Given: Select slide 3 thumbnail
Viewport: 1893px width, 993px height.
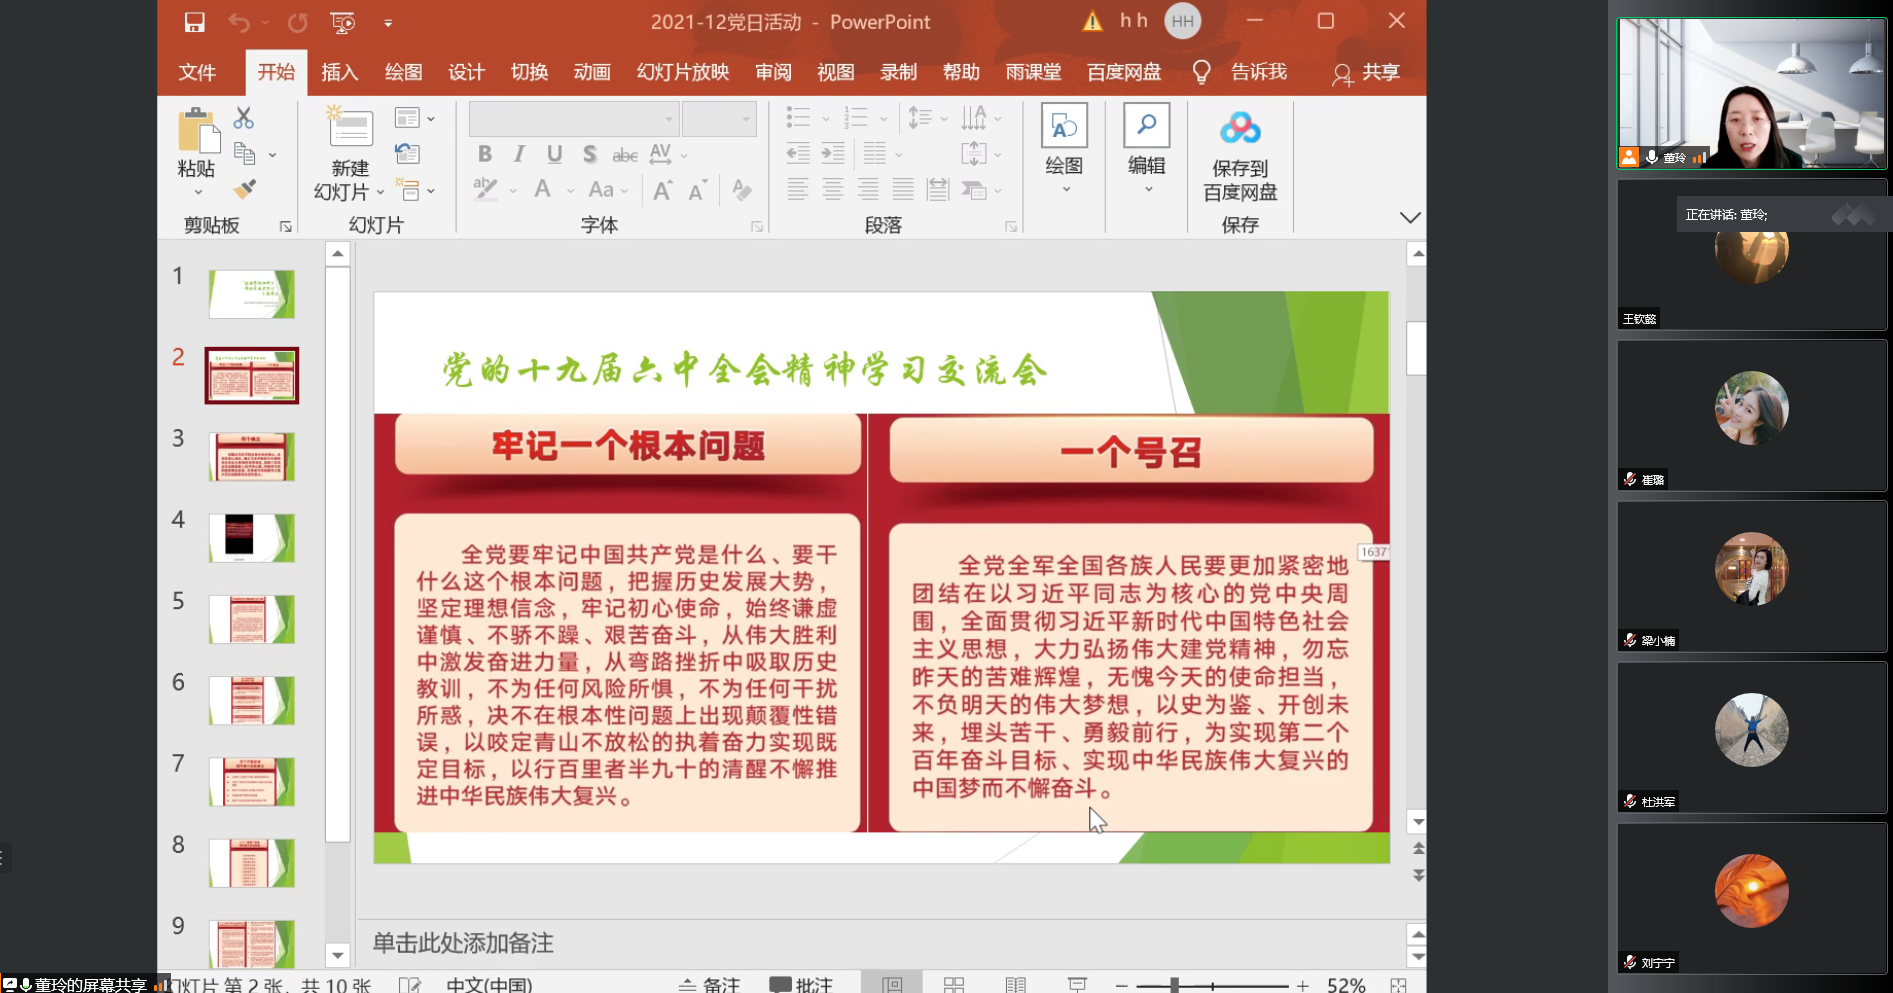Looking at the screenshot, I should (252, 457).
